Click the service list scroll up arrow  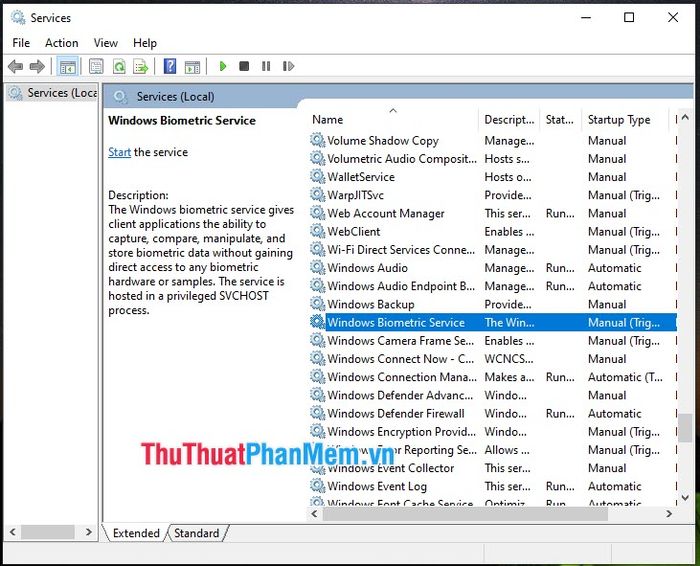point(685,118)
